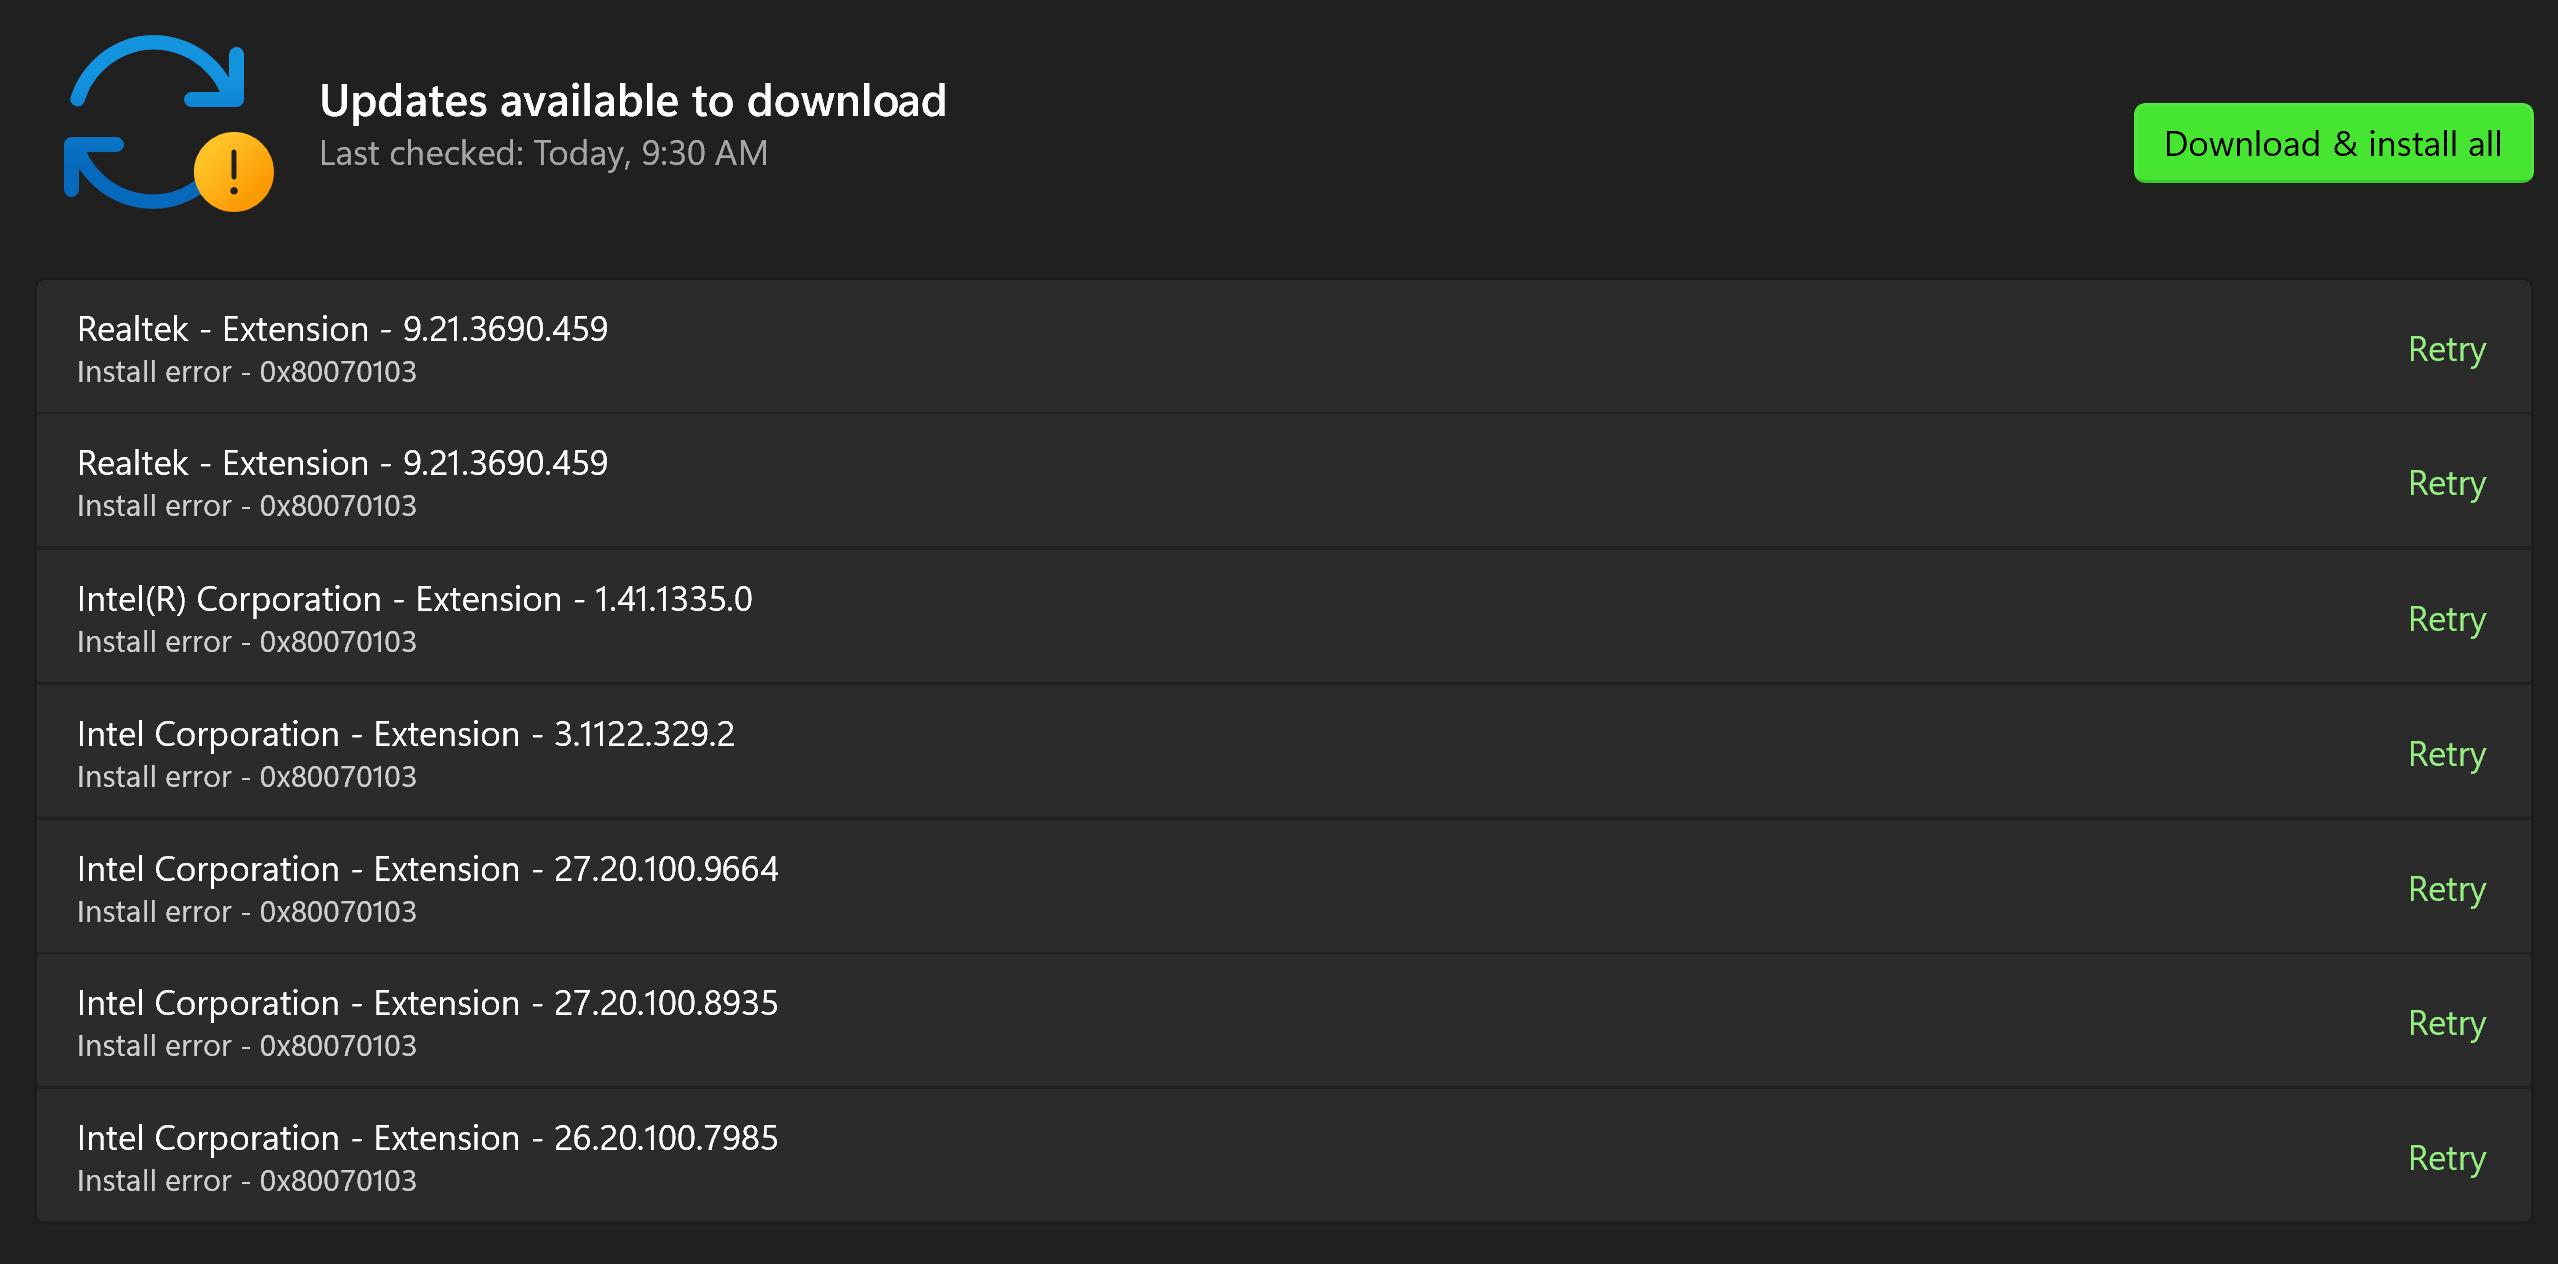This screenshot has width=2558, height=1264.
Task: Retry Intel(R) Corporation Extension 1.41.1335.0
Action: click(2446, 619)
